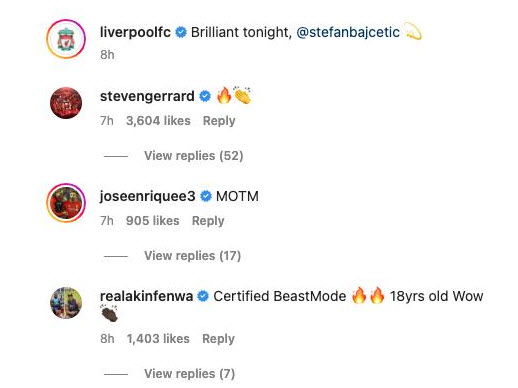
Task: Reply to joseenriquee3's MOTM comment
Action: 208,221
